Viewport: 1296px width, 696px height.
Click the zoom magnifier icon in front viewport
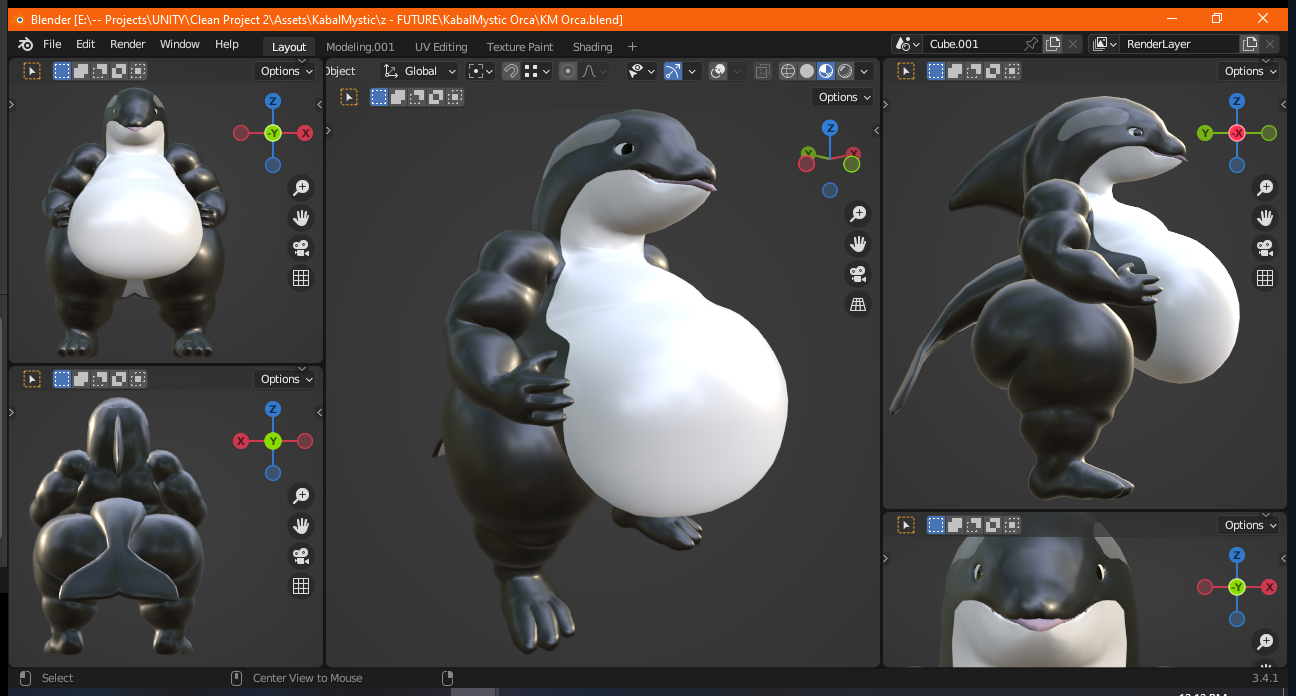301,187
